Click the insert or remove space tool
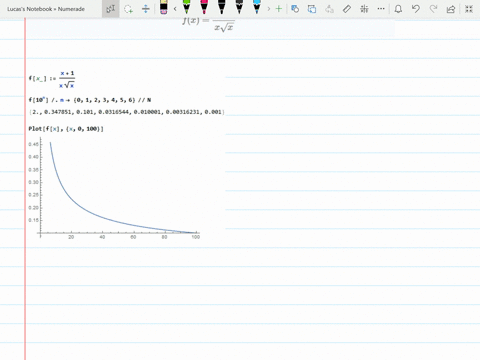 coord(146,9)
